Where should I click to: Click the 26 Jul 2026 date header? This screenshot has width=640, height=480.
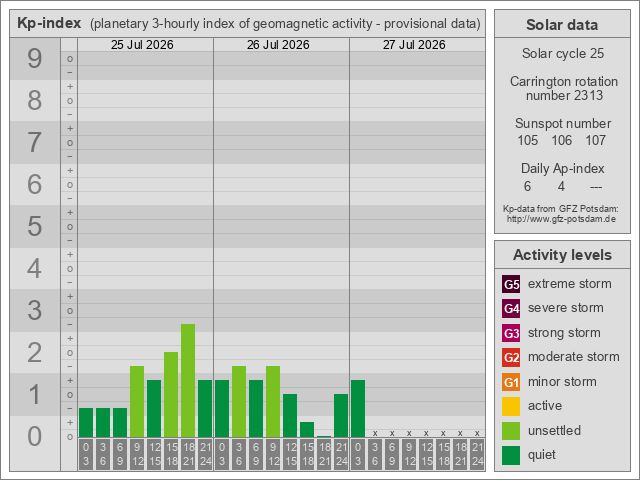tap(278, 44)
